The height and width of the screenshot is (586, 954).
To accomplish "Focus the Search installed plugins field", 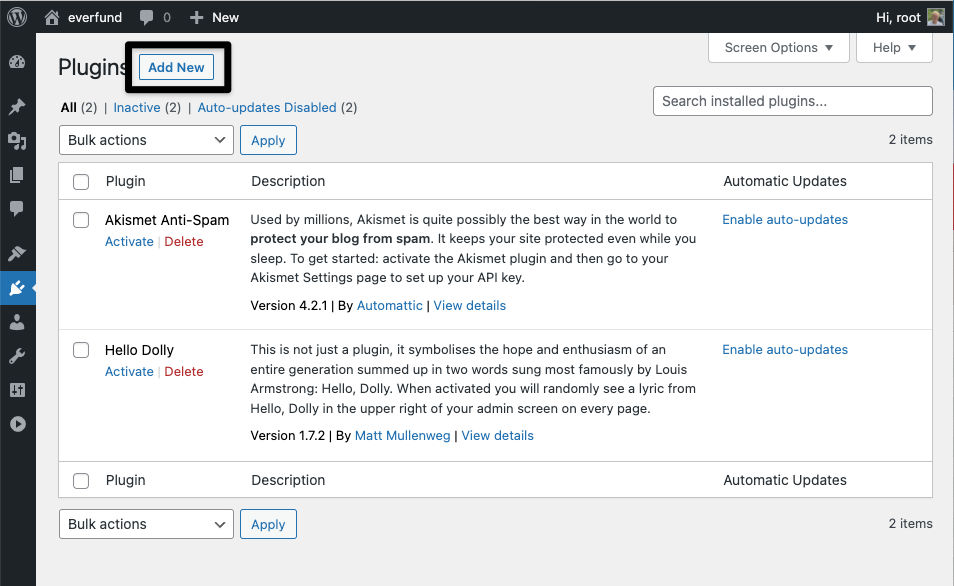I will (793, 101).
